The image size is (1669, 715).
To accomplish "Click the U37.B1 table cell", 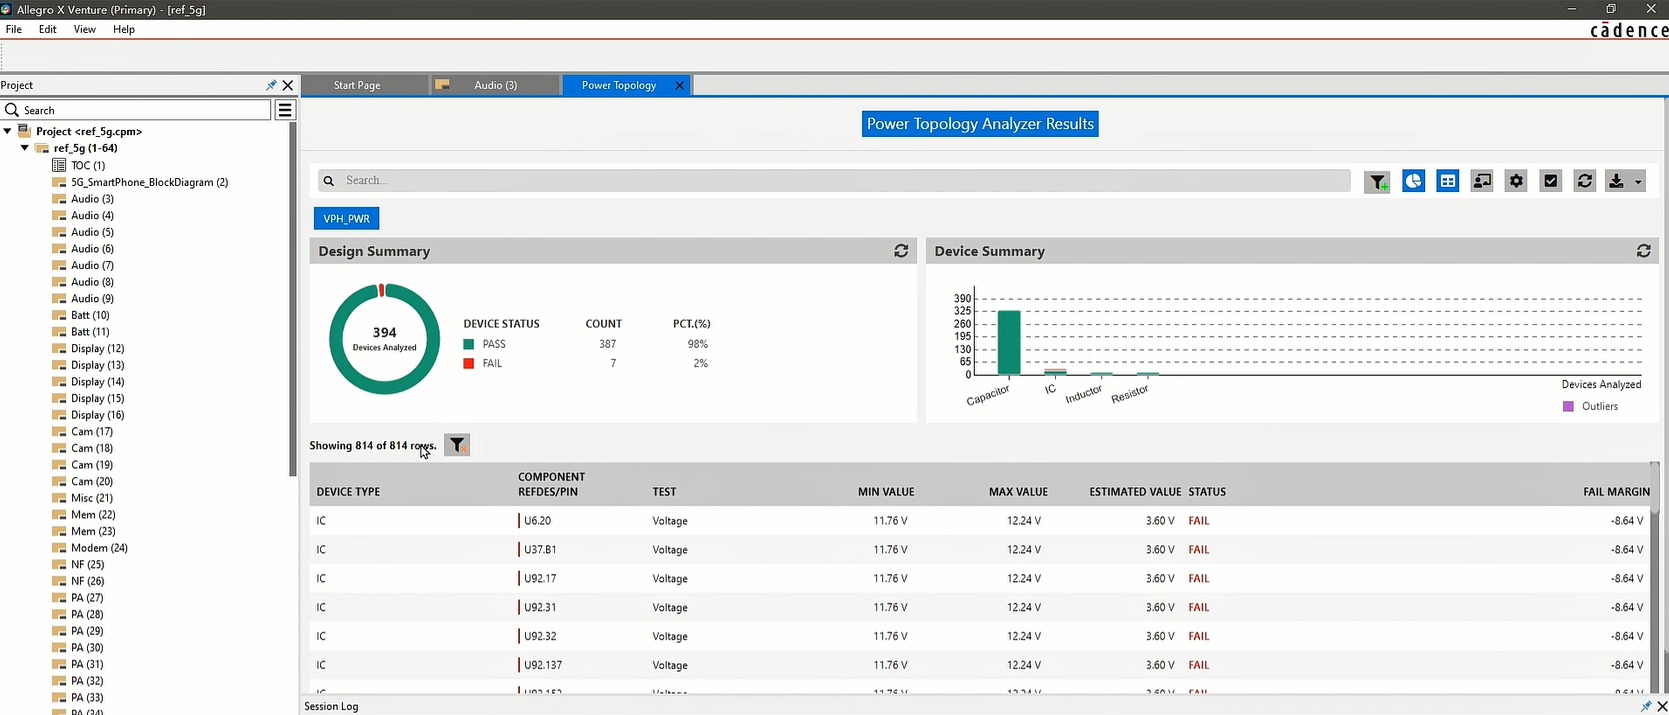I will (540, 550).
